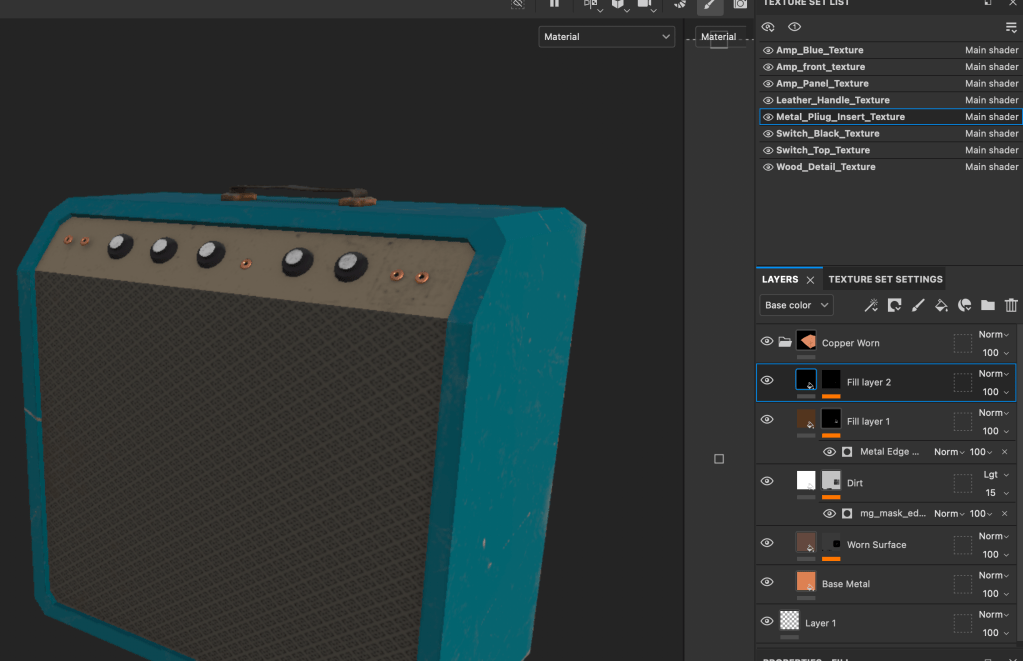The height and width of the screenshot is (661, 1023).
Task: Click the Add effect magic wand icon
Action: coord(871,305)
